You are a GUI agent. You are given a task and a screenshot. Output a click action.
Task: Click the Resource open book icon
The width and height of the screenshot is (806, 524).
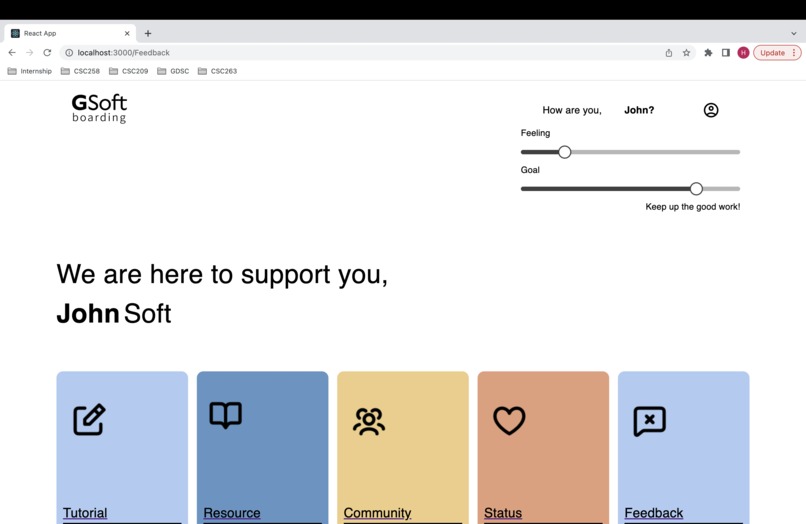[x=226, y=414]
